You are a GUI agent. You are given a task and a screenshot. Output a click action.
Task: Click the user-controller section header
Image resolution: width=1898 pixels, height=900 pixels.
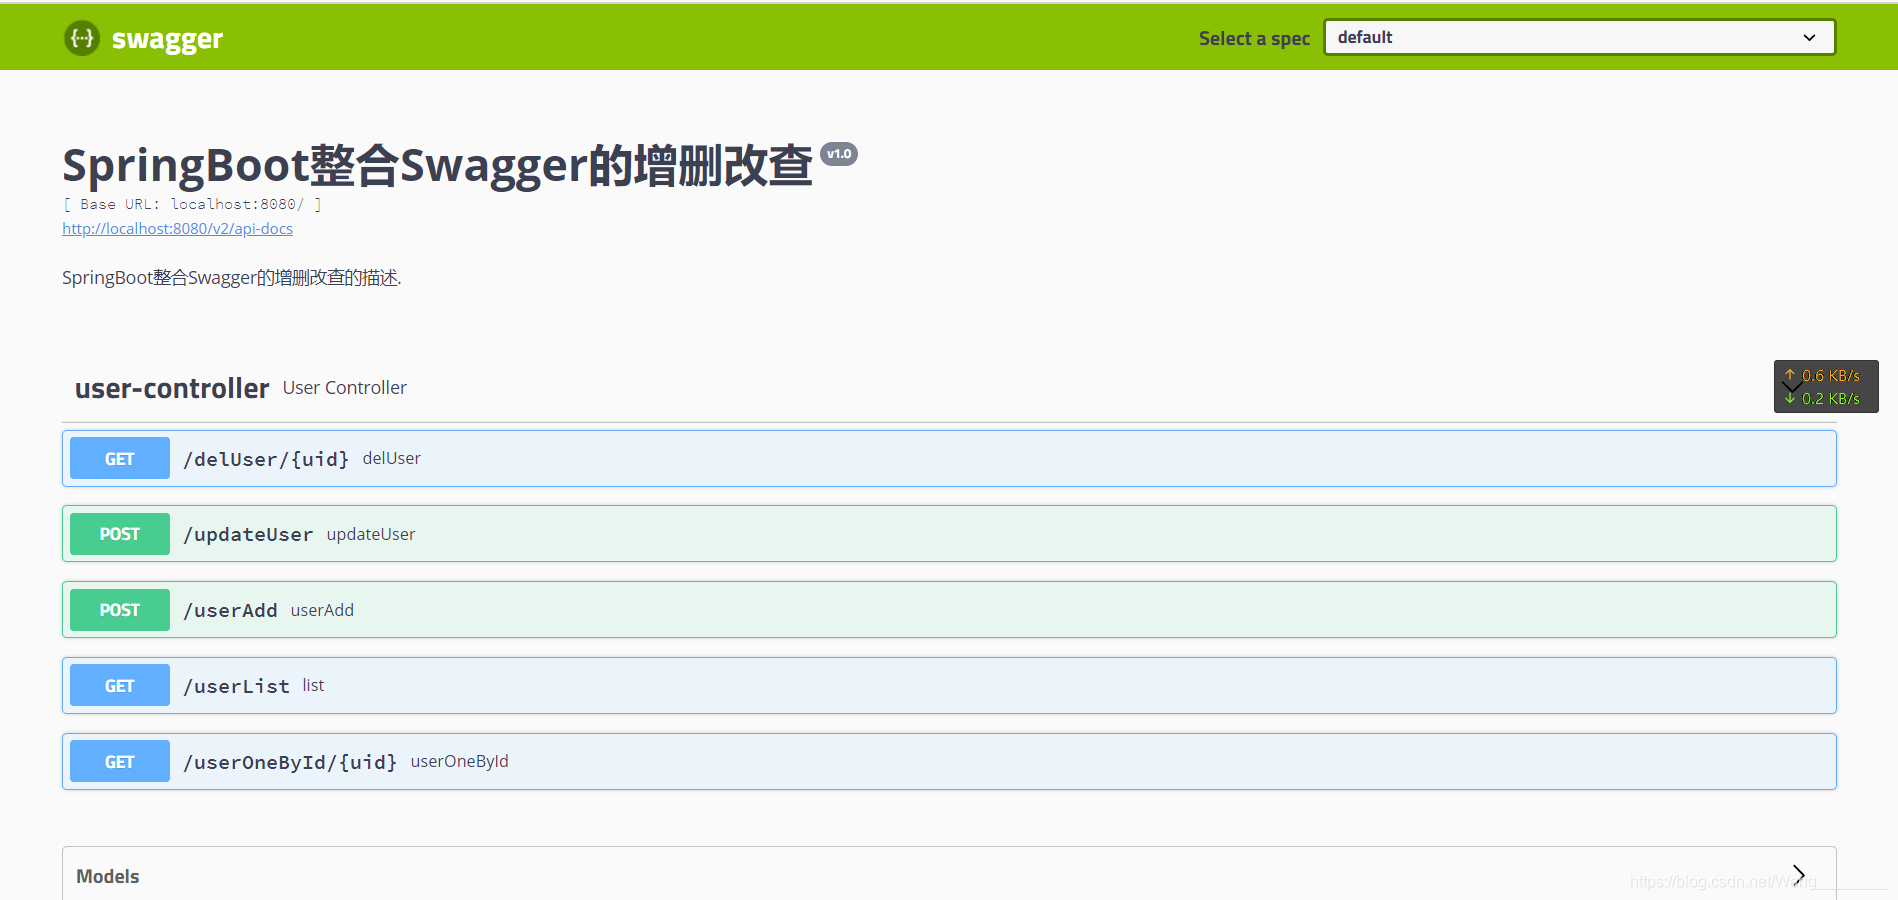171,388
